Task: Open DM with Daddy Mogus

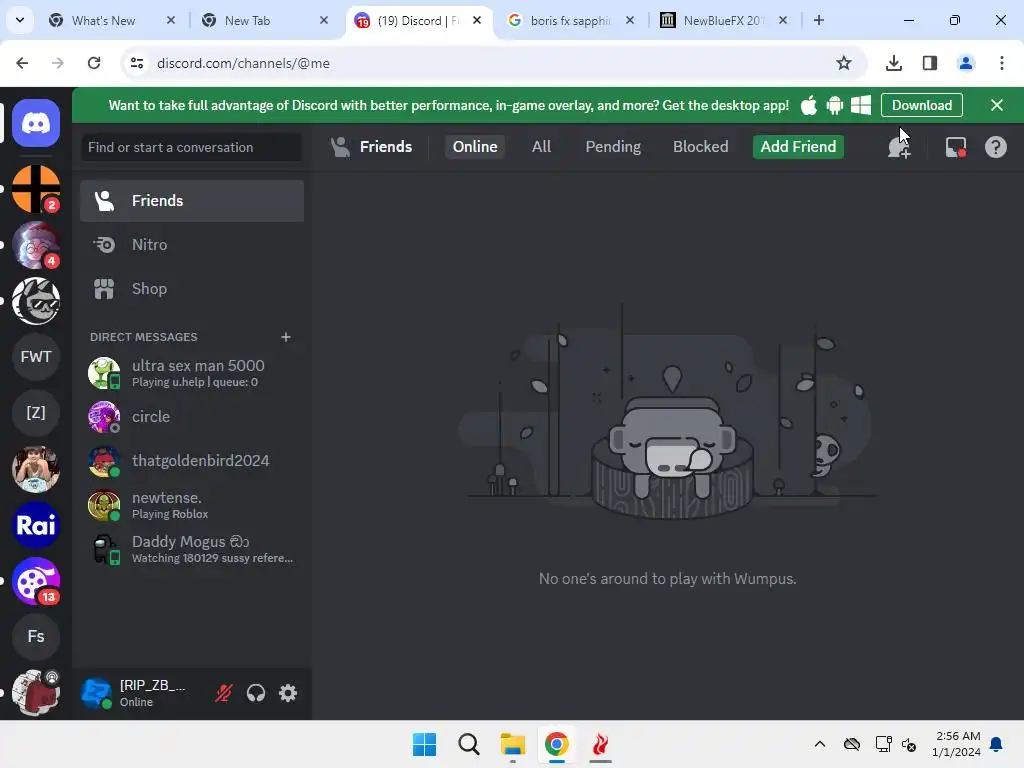Action: point(192,549)
